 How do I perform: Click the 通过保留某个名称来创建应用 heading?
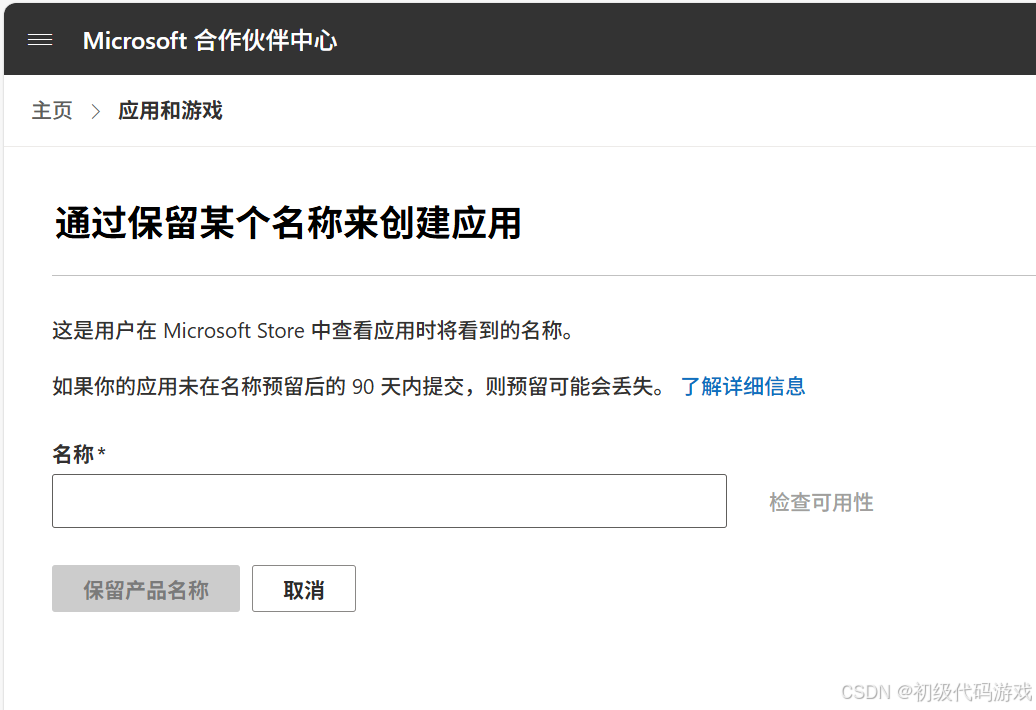[288, 223]
